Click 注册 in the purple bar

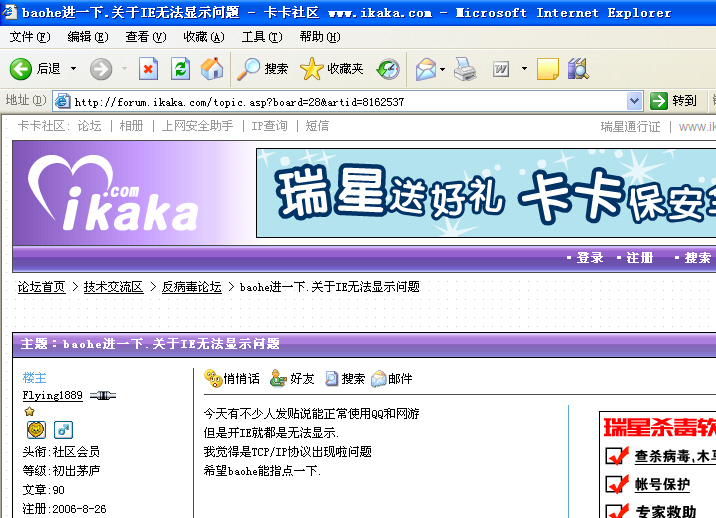[x=639, y=258]
